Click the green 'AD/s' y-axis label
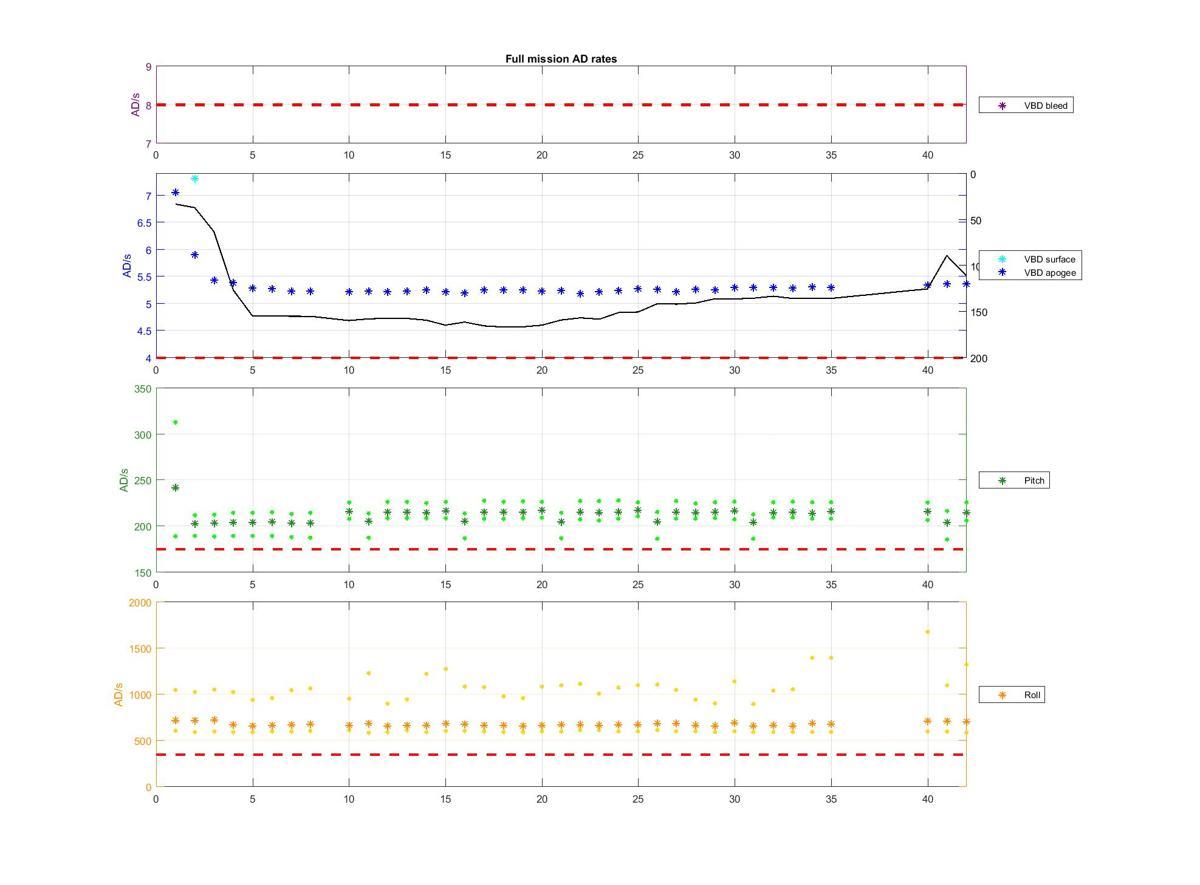 pos(124,480)
